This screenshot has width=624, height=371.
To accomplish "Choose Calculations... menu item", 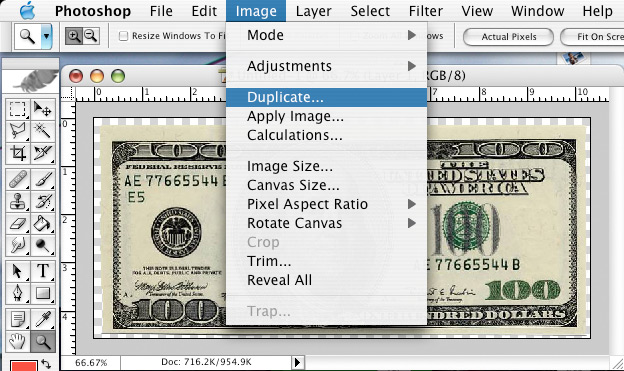I will (326, 135).
